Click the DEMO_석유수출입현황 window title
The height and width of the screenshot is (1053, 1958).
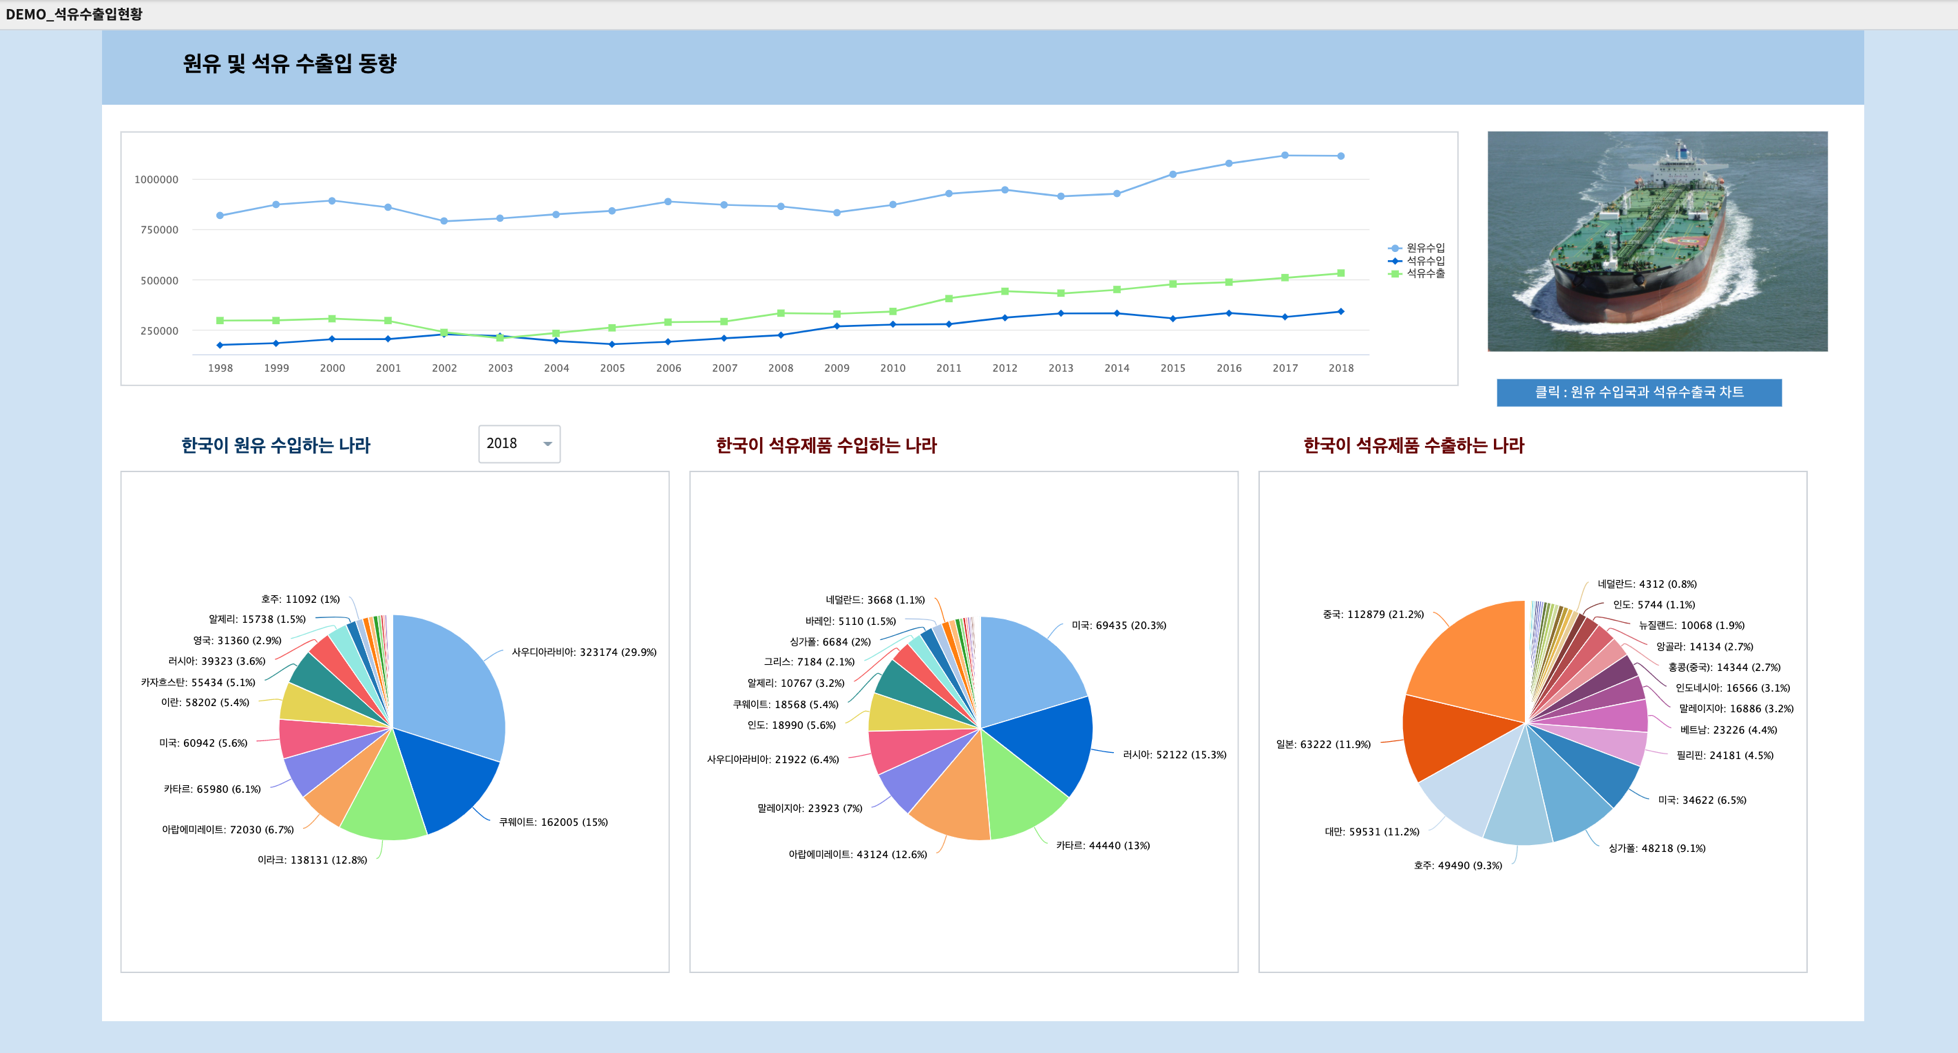(x=74, y=14)
